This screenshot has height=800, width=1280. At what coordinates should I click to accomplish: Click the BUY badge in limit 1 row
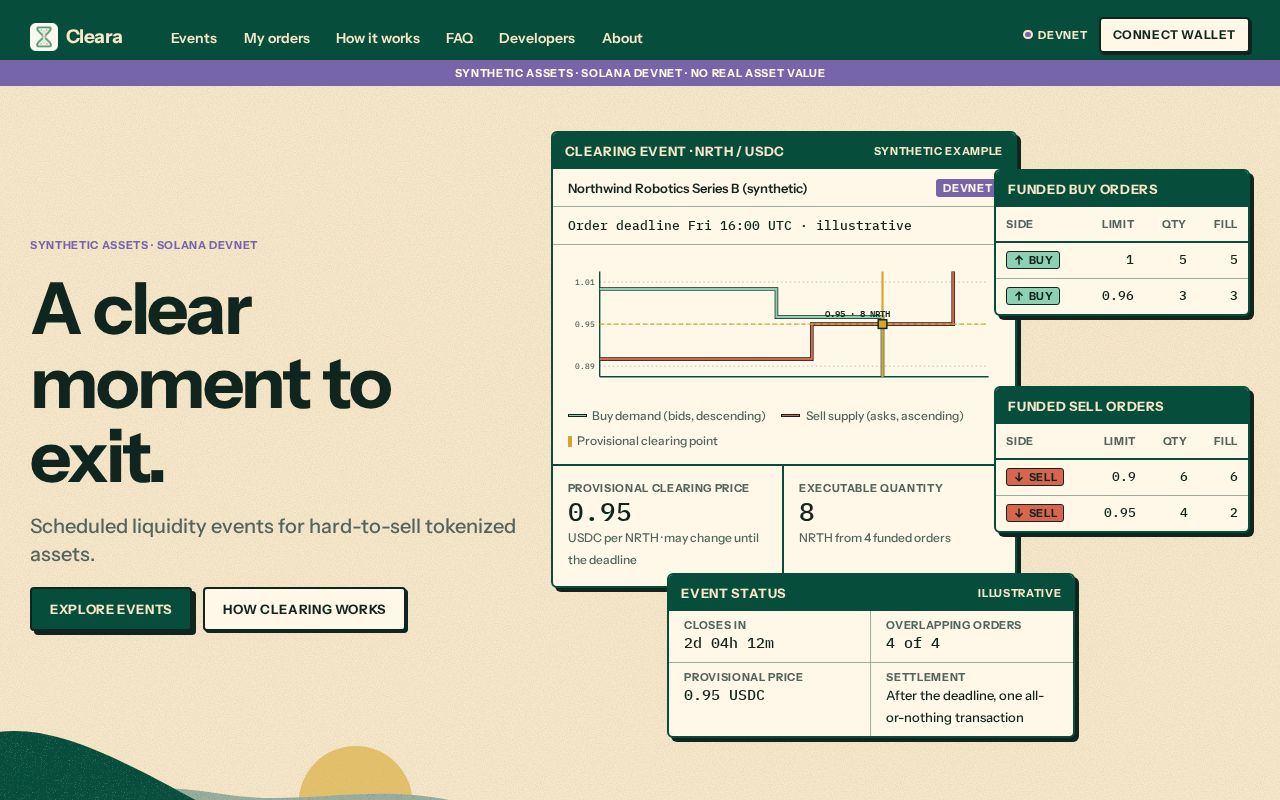click(1033, 260)
